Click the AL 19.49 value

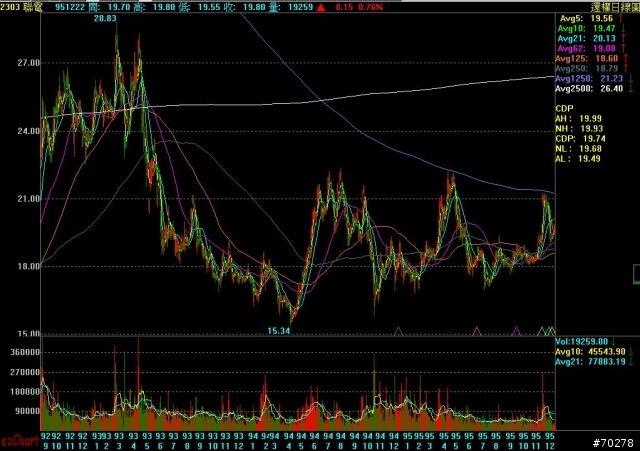[578, 159]
